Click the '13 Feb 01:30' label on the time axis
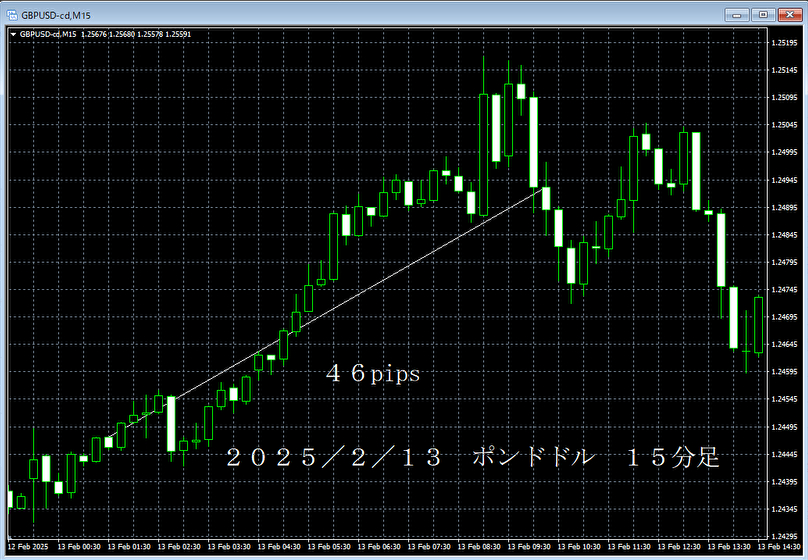808x560 pixels. click(x=129, y=547)
